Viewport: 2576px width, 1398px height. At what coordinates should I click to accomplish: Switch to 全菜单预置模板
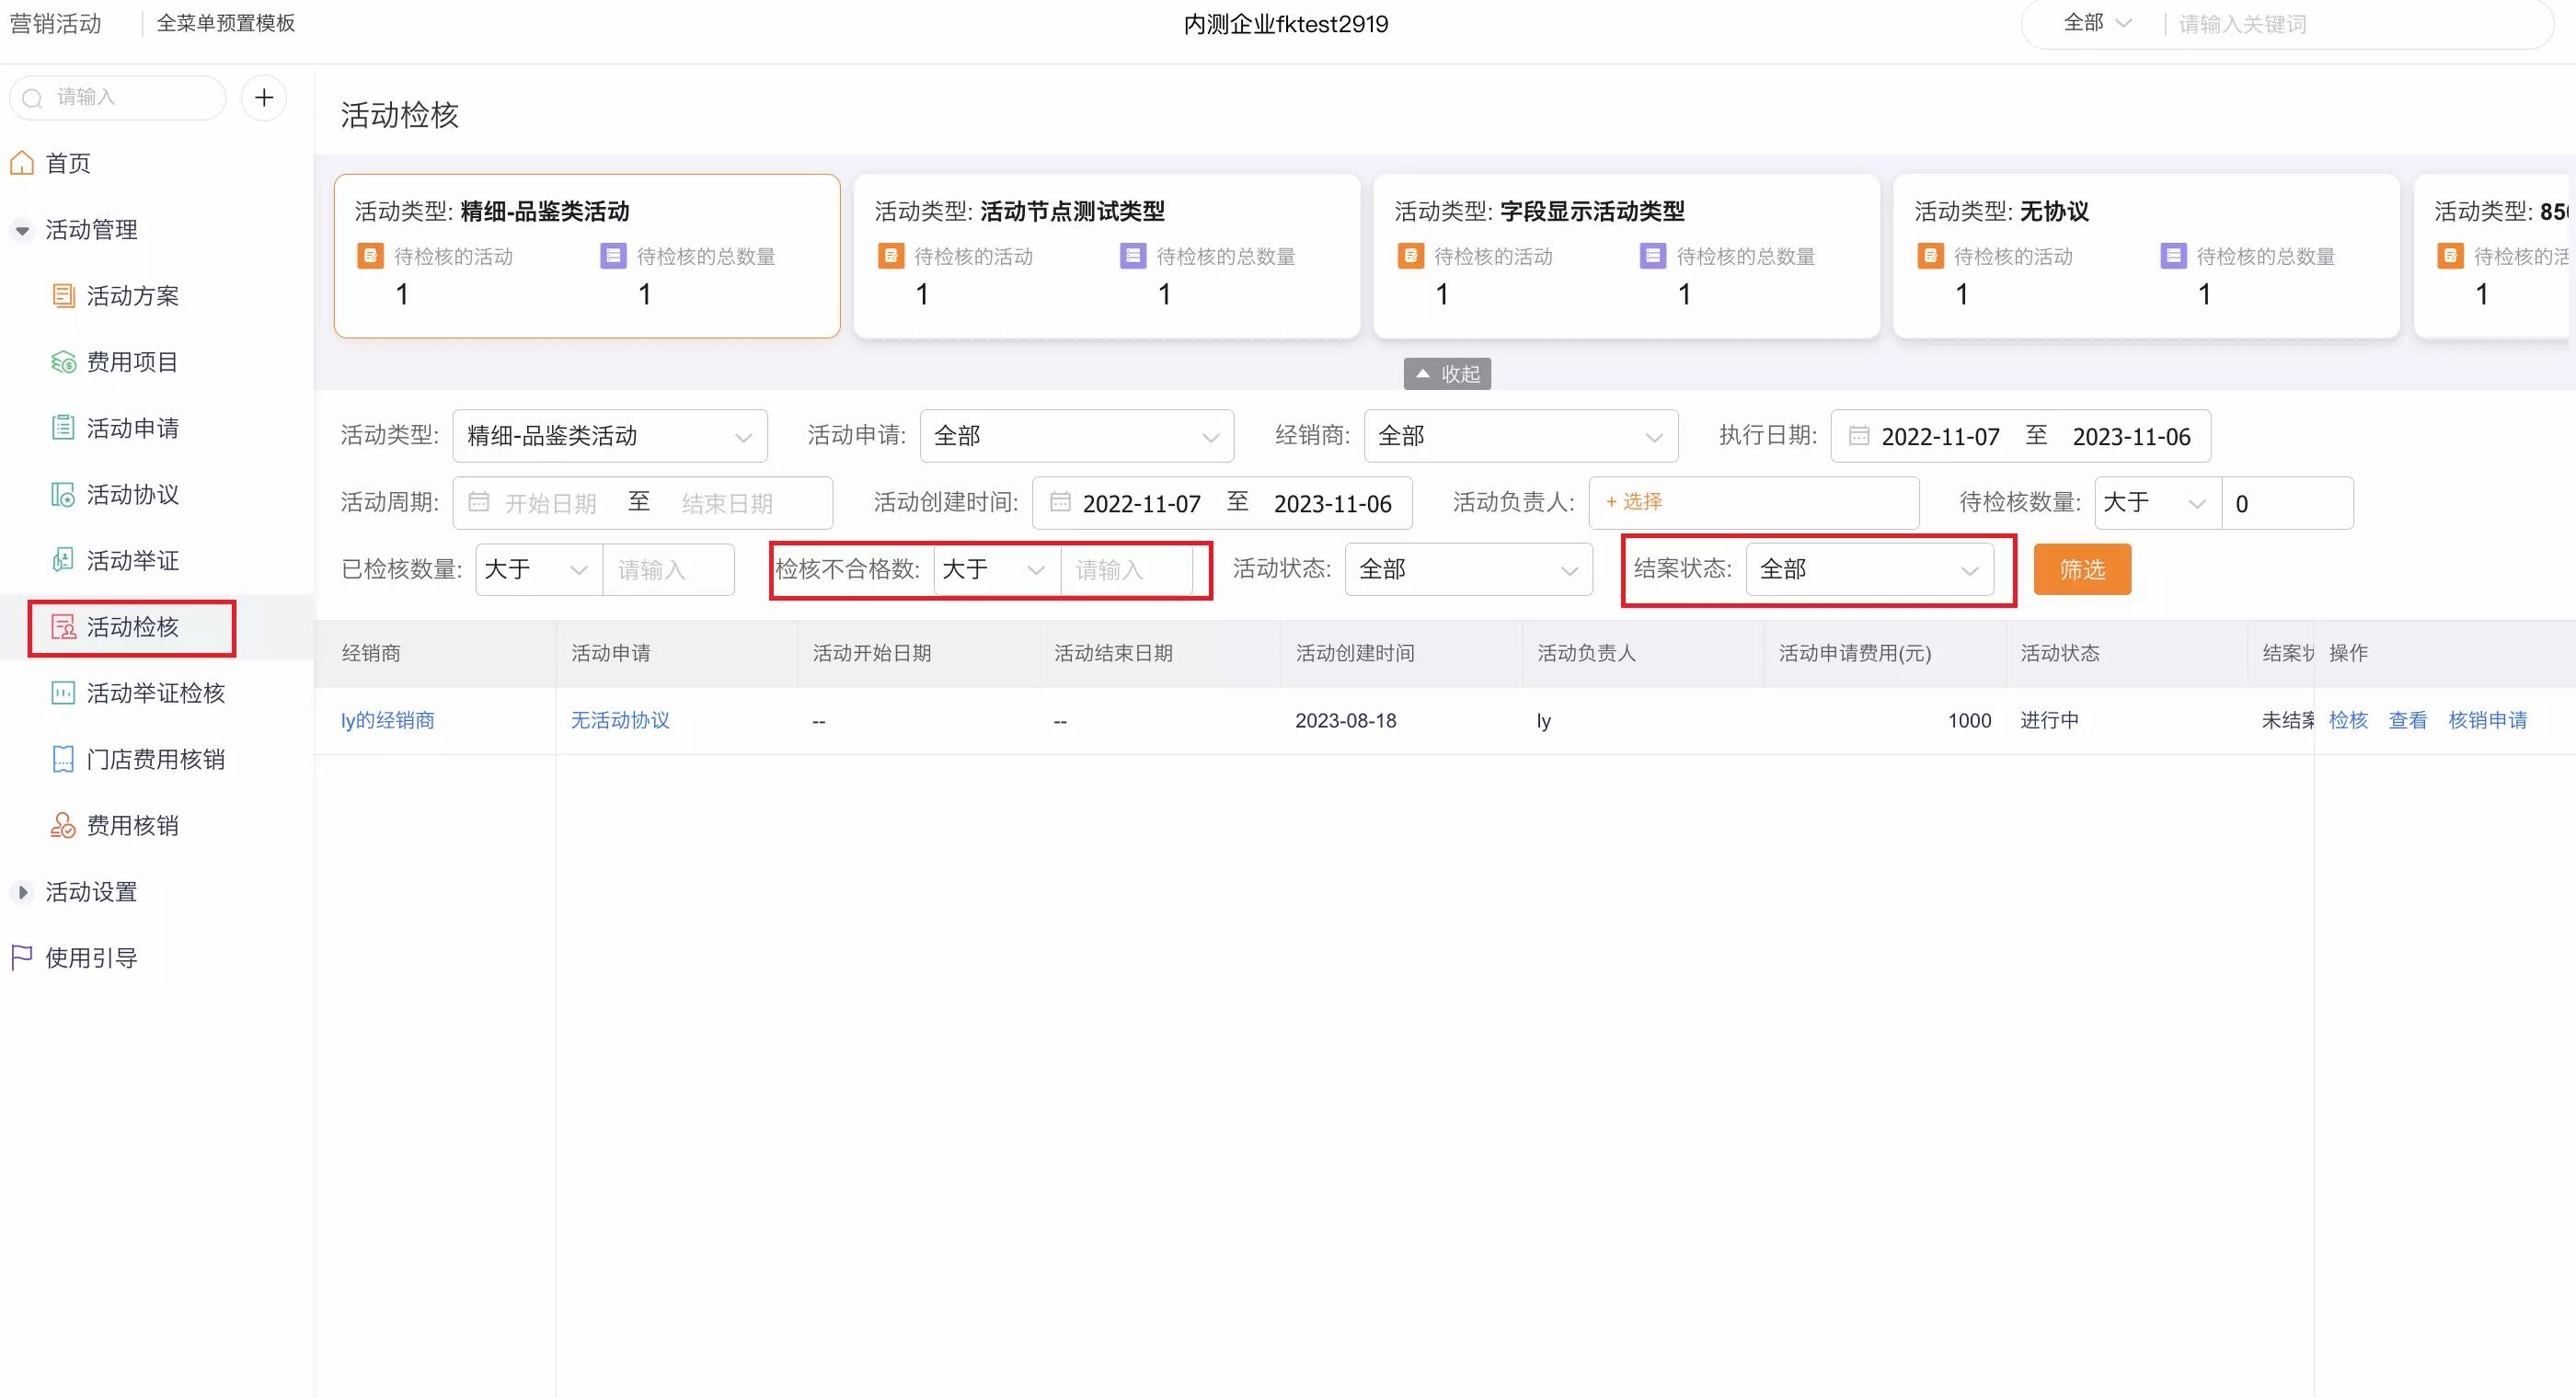tap(226, 22)
